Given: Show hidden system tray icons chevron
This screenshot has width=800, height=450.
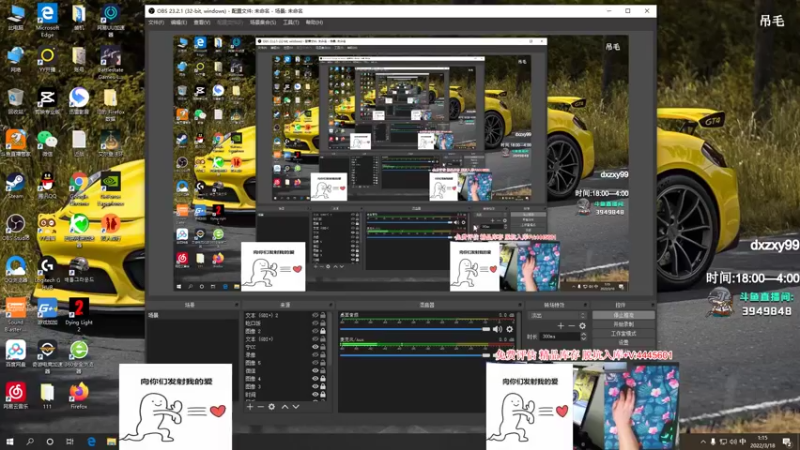Looking at the screenshot, I should click(703, 442).
